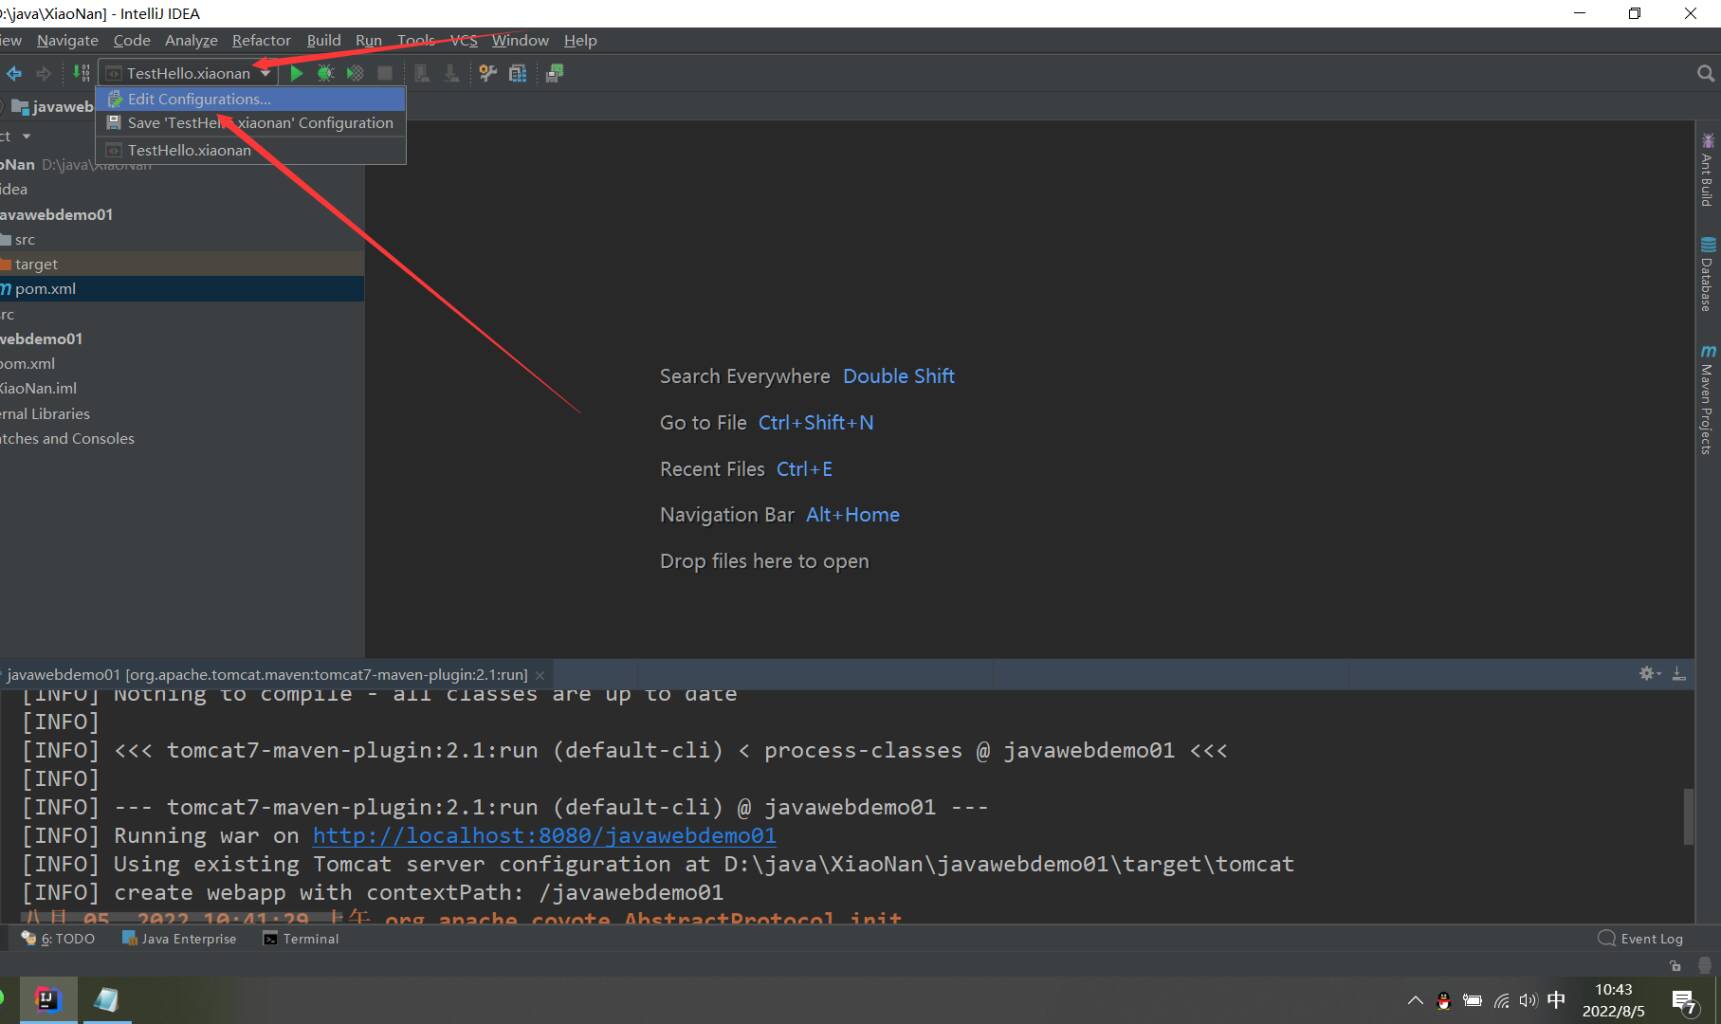Select the highlighted pom.xml file in tree

coord(182,289)
